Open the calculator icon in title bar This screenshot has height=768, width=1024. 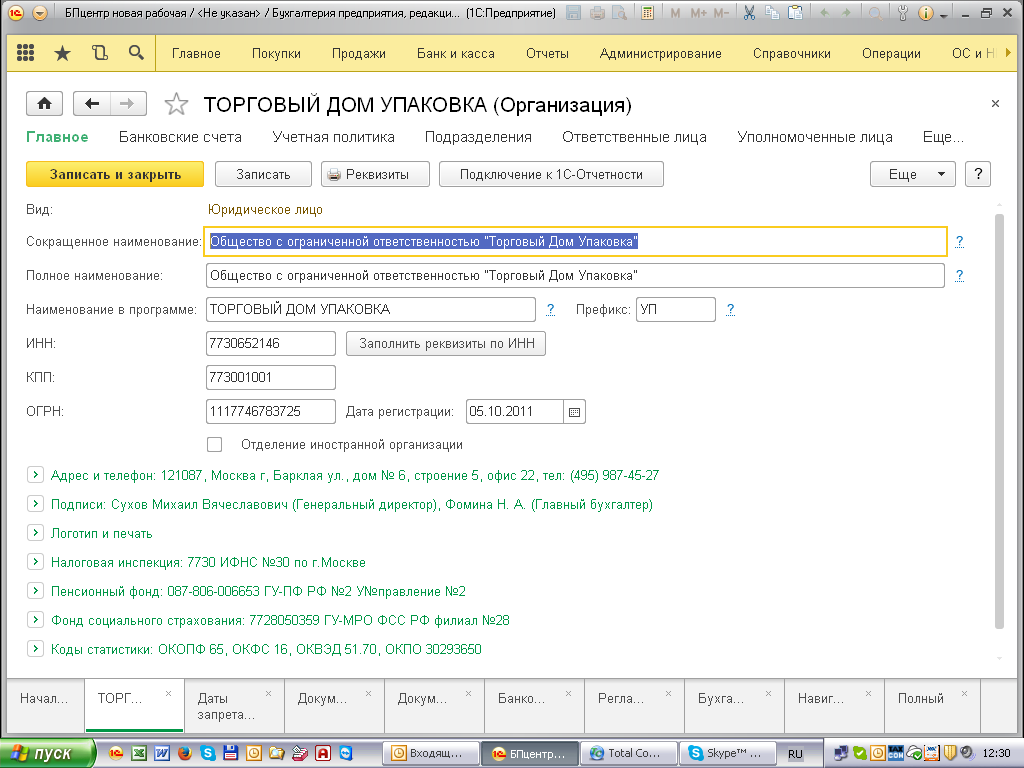[x=648, y=14]
